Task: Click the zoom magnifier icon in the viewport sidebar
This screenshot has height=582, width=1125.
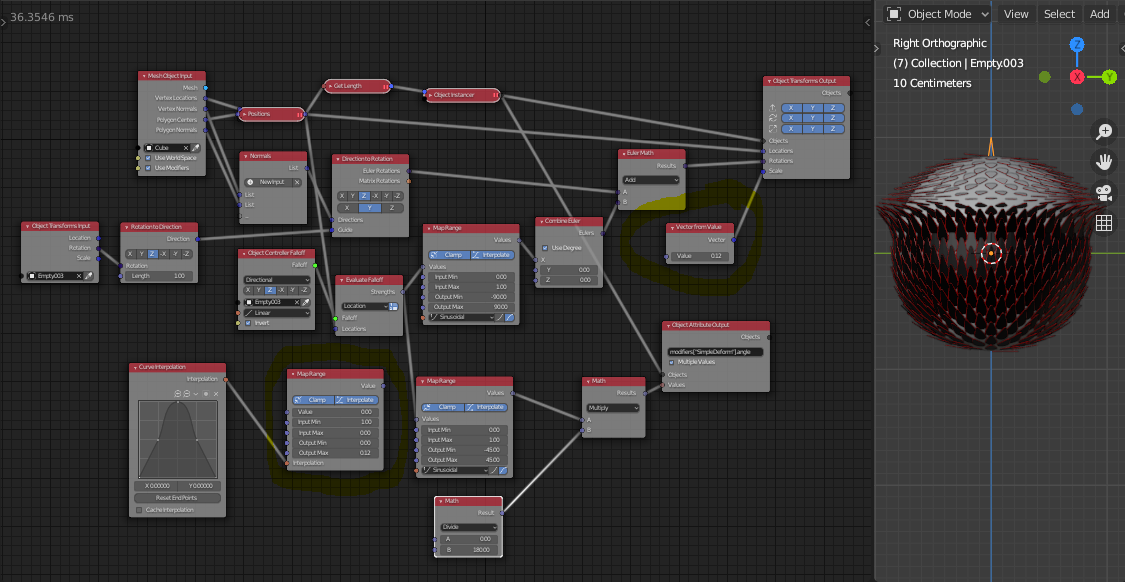Action: point(1104,131)
